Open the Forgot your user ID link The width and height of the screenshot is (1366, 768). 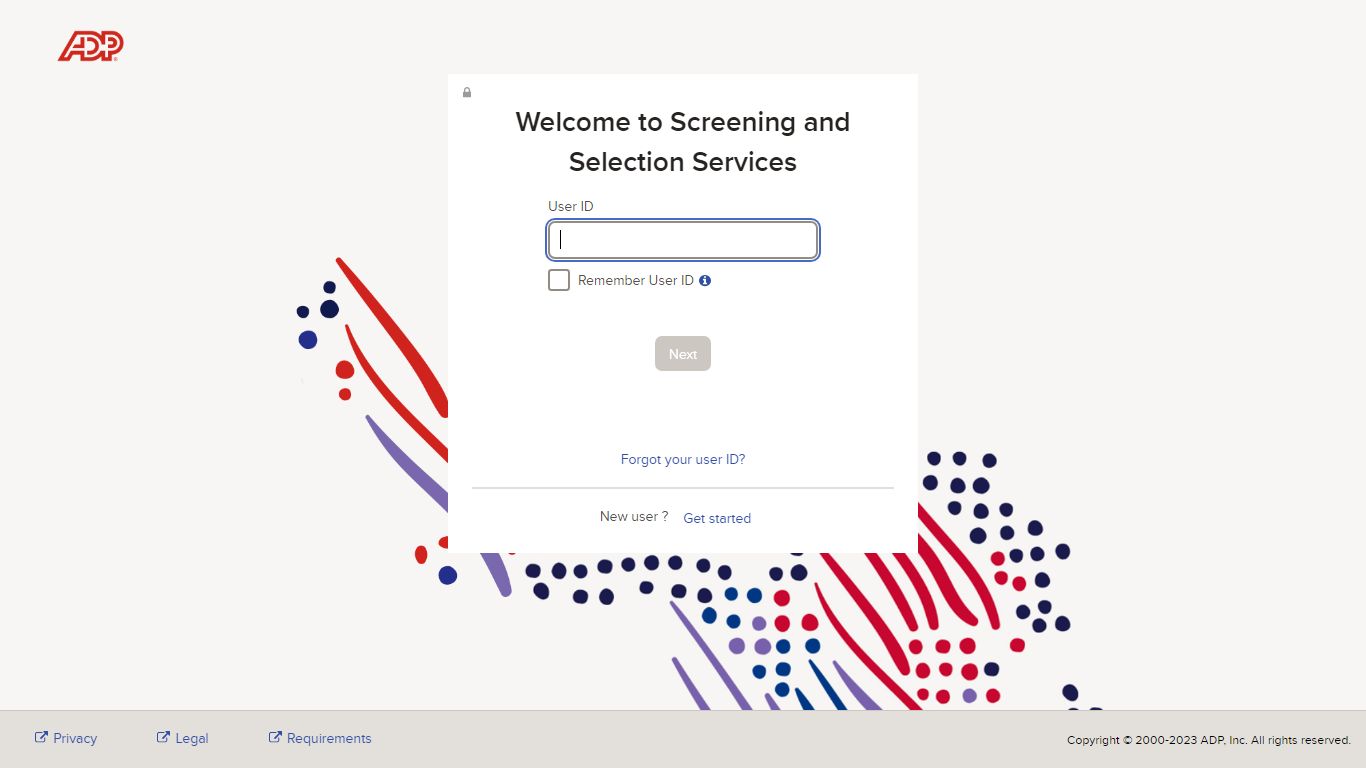683,460
